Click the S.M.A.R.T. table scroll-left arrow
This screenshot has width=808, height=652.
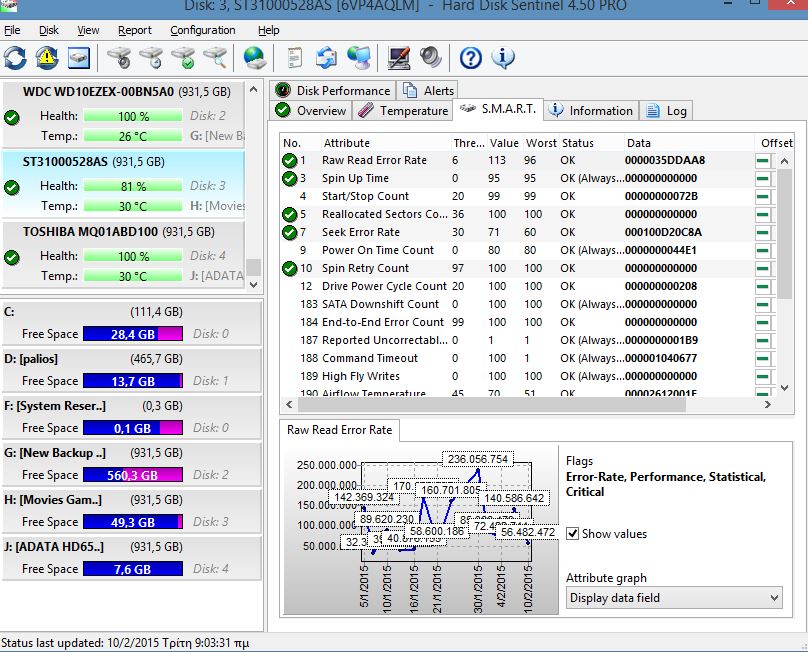pos(289,405)
